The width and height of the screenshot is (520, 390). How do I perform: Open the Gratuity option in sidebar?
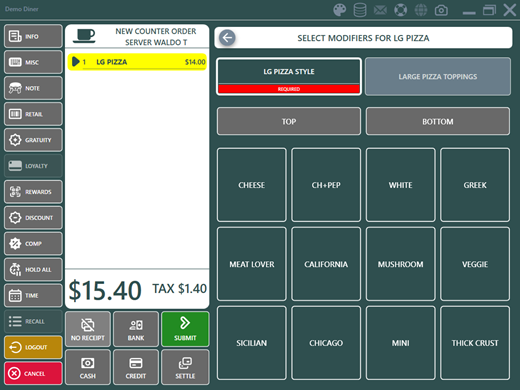coord(33,140)
